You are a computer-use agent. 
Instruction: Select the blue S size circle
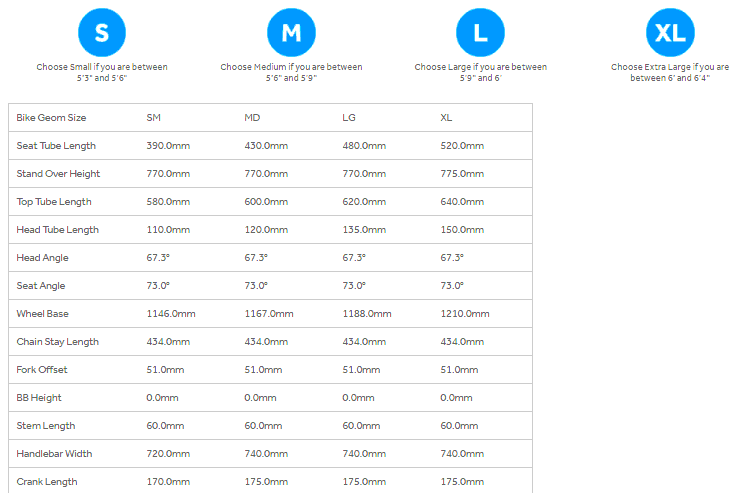pyautogui.click(x=101, y=34)
